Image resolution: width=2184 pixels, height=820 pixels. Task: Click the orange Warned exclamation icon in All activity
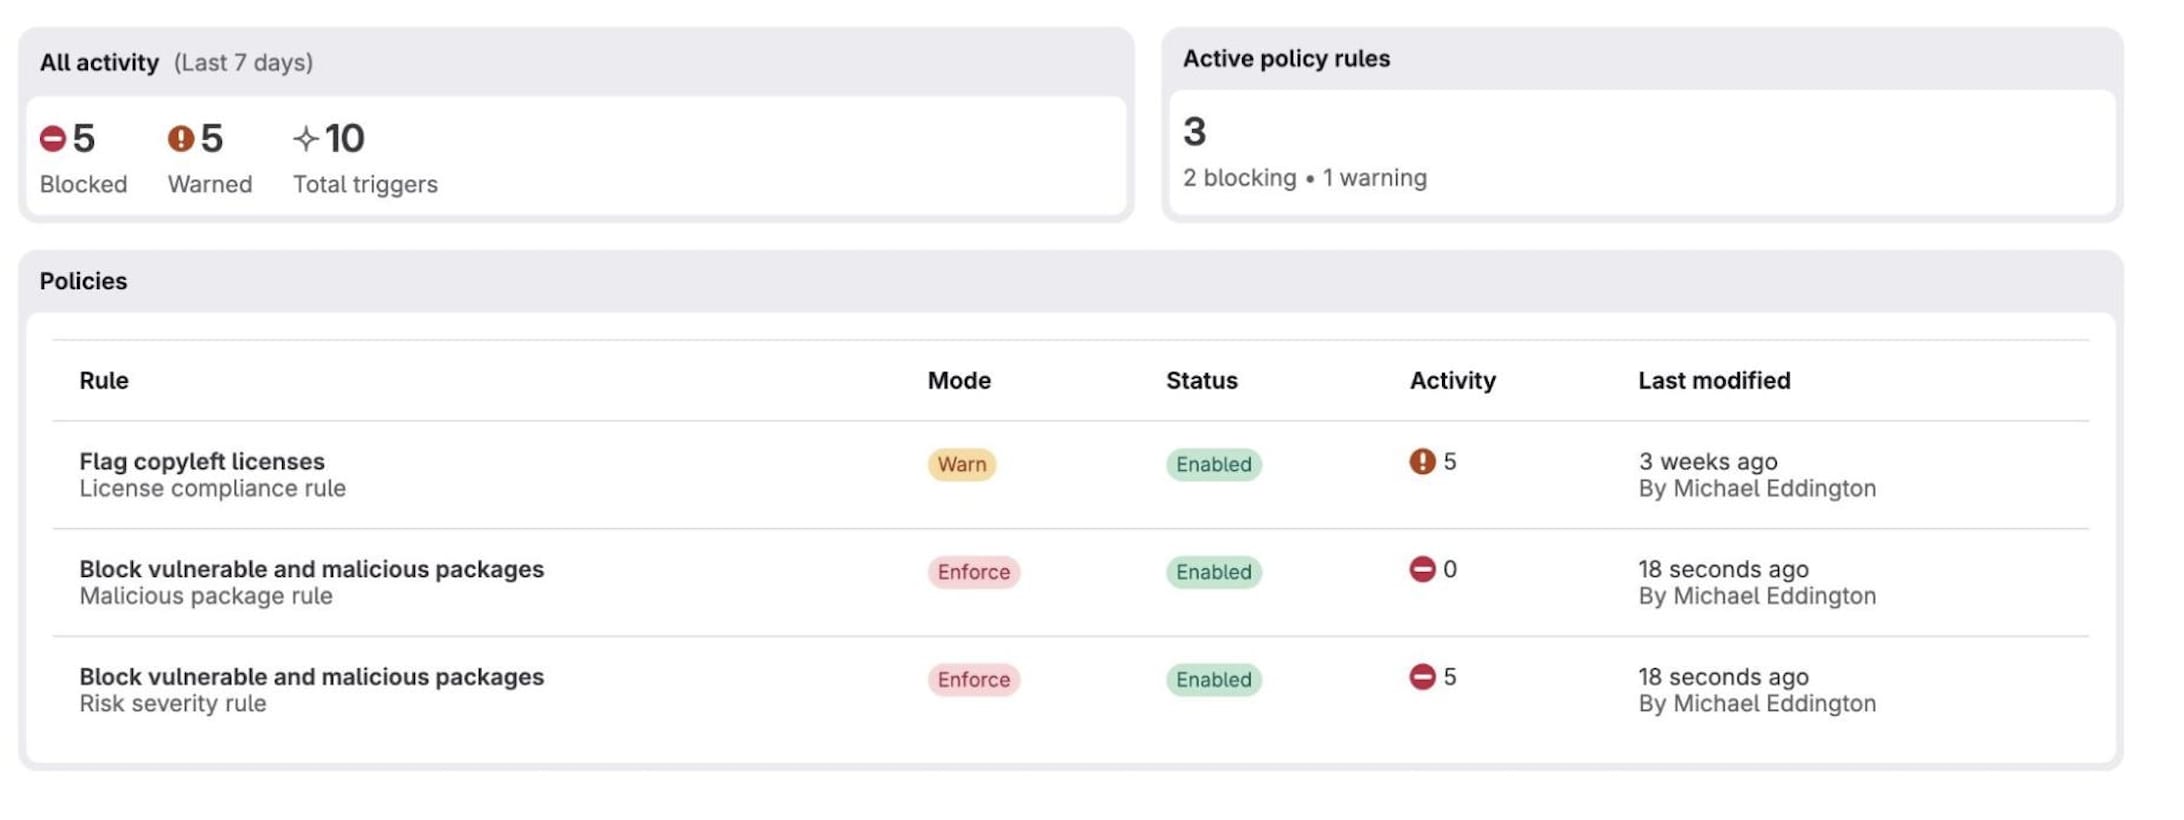pyautogui.click(x=180, y=138)
